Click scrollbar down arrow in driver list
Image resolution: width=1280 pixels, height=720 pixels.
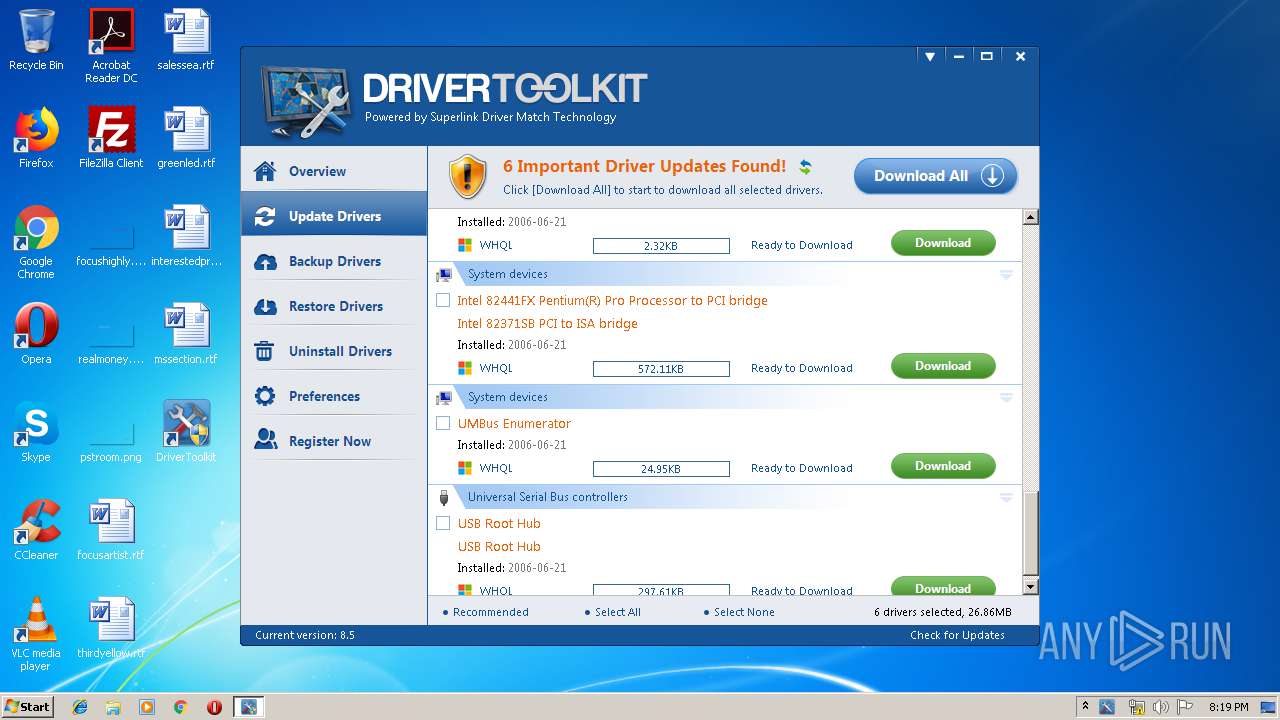tap(1031, 587)
